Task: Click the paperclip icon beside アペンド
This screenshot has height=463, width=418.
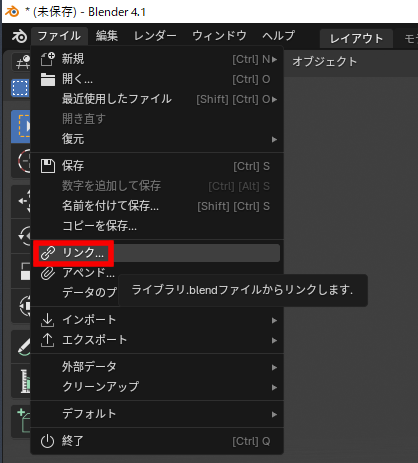Action: (x=48, y=273)
